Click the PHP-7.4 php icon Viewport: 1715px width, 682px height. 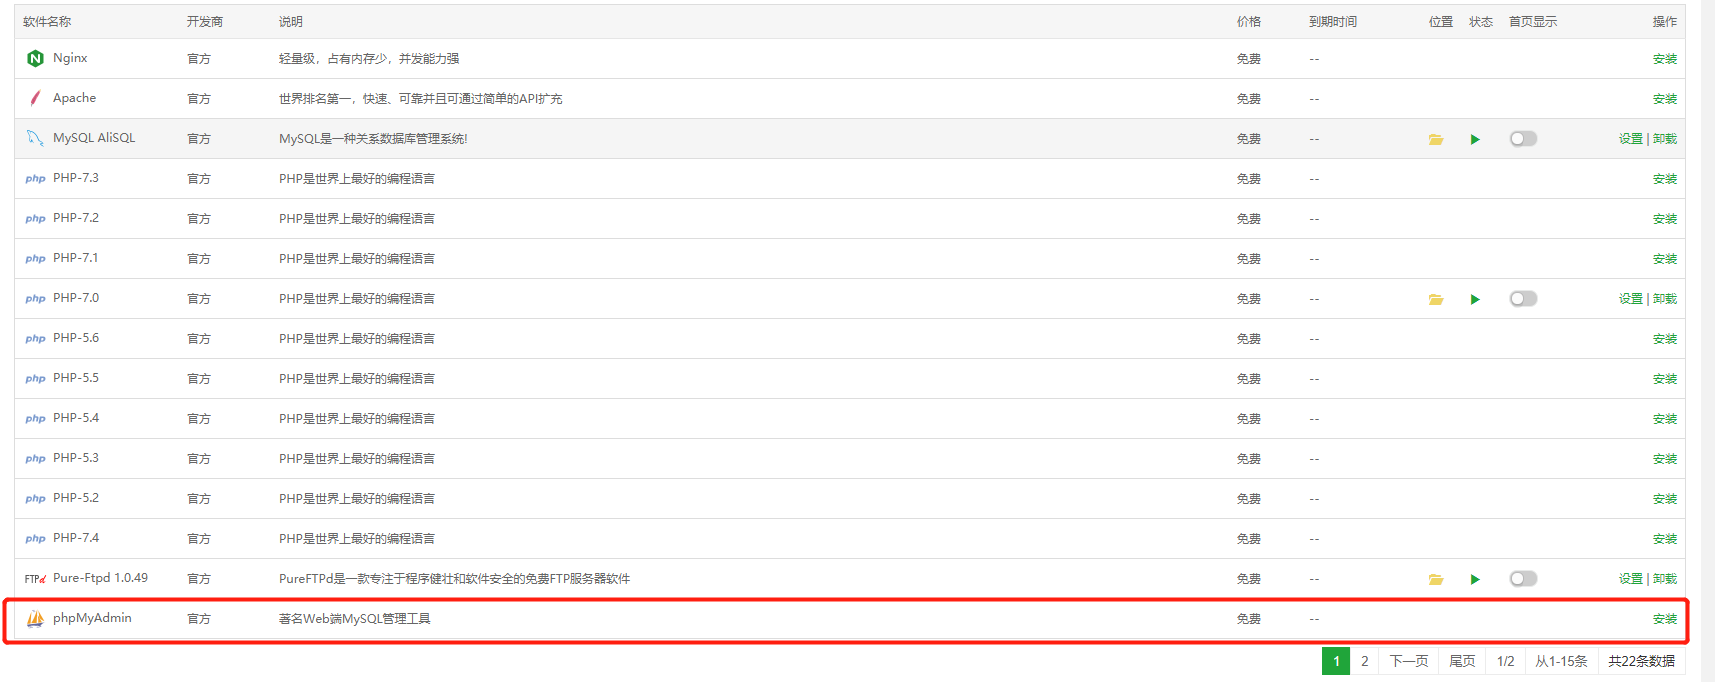[35, 539]
